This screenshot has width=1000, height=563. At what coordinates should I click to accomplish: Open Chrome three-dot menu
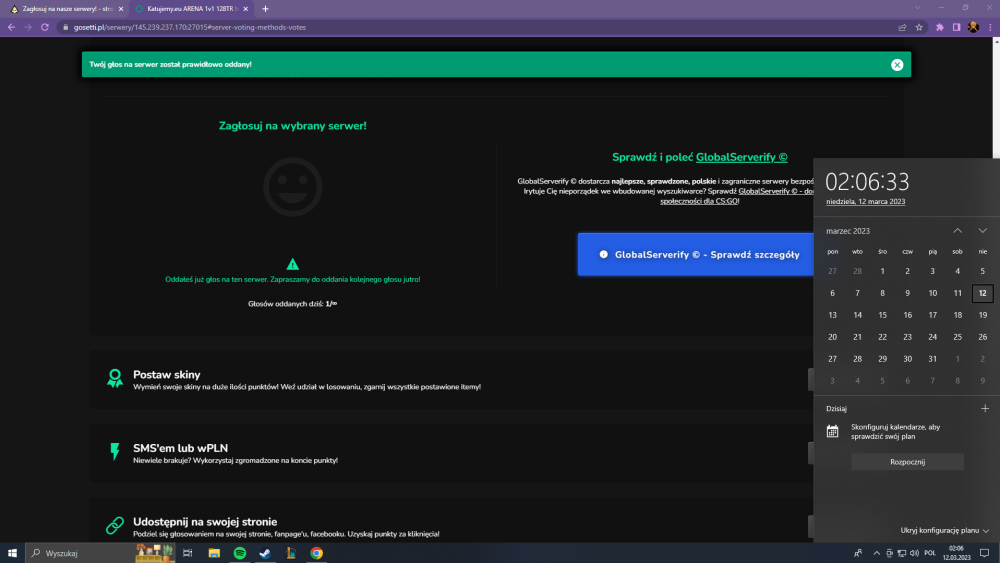click(990, 27)
